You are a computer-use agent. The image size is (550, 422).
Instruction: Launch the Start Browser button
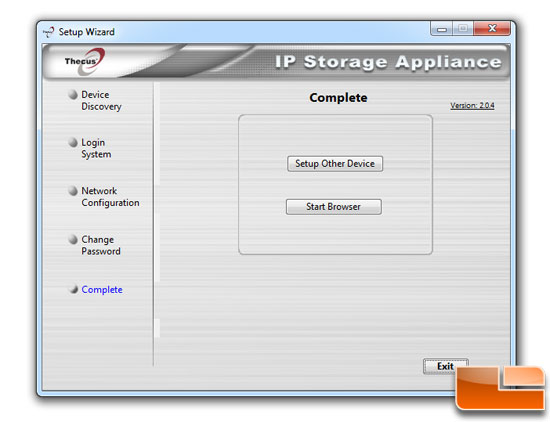coord(334,207)
